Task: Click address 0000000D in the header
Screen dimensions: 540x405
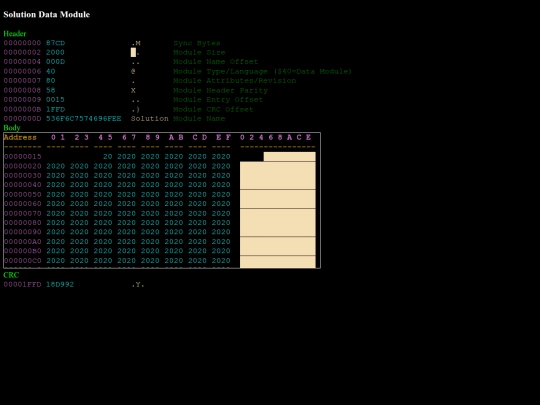Action: tap(22, 118)
